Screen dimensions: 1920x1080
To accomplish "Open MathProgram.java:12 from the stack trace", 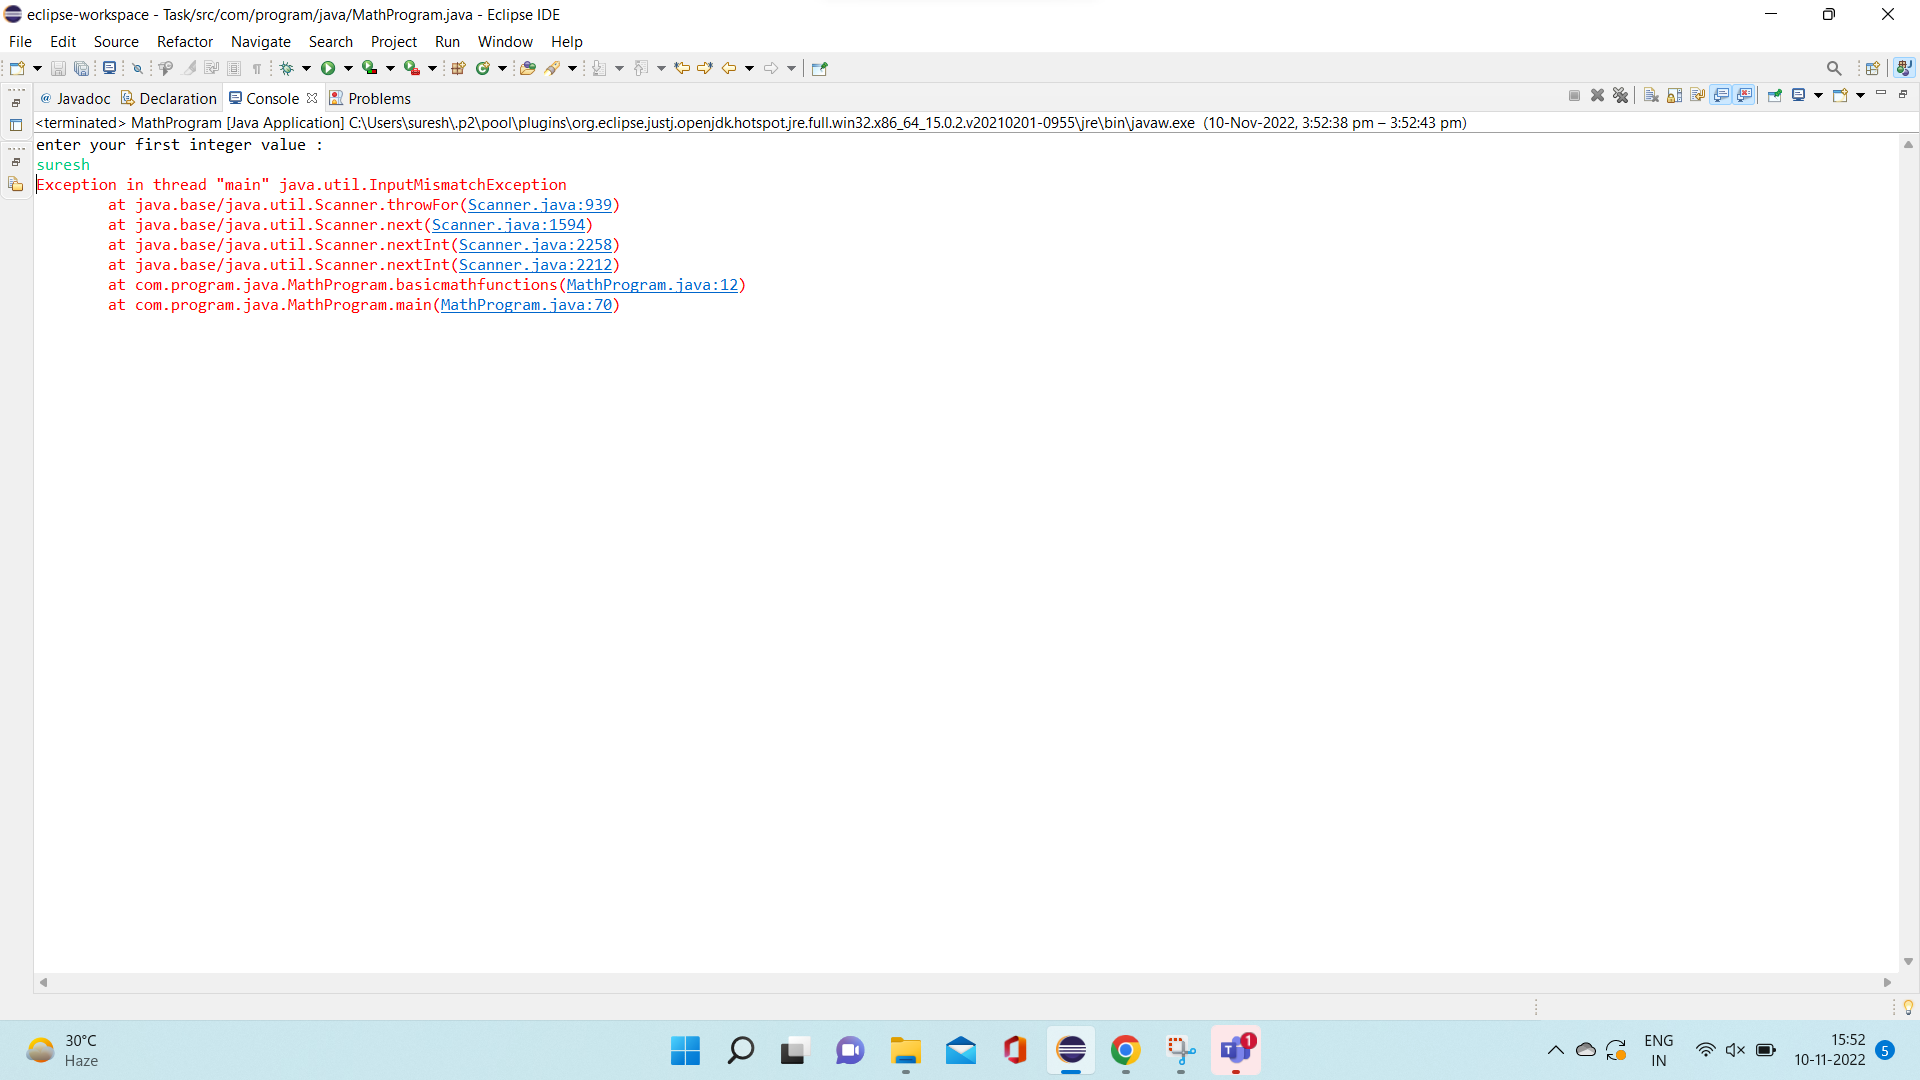I will coord(654,285).
